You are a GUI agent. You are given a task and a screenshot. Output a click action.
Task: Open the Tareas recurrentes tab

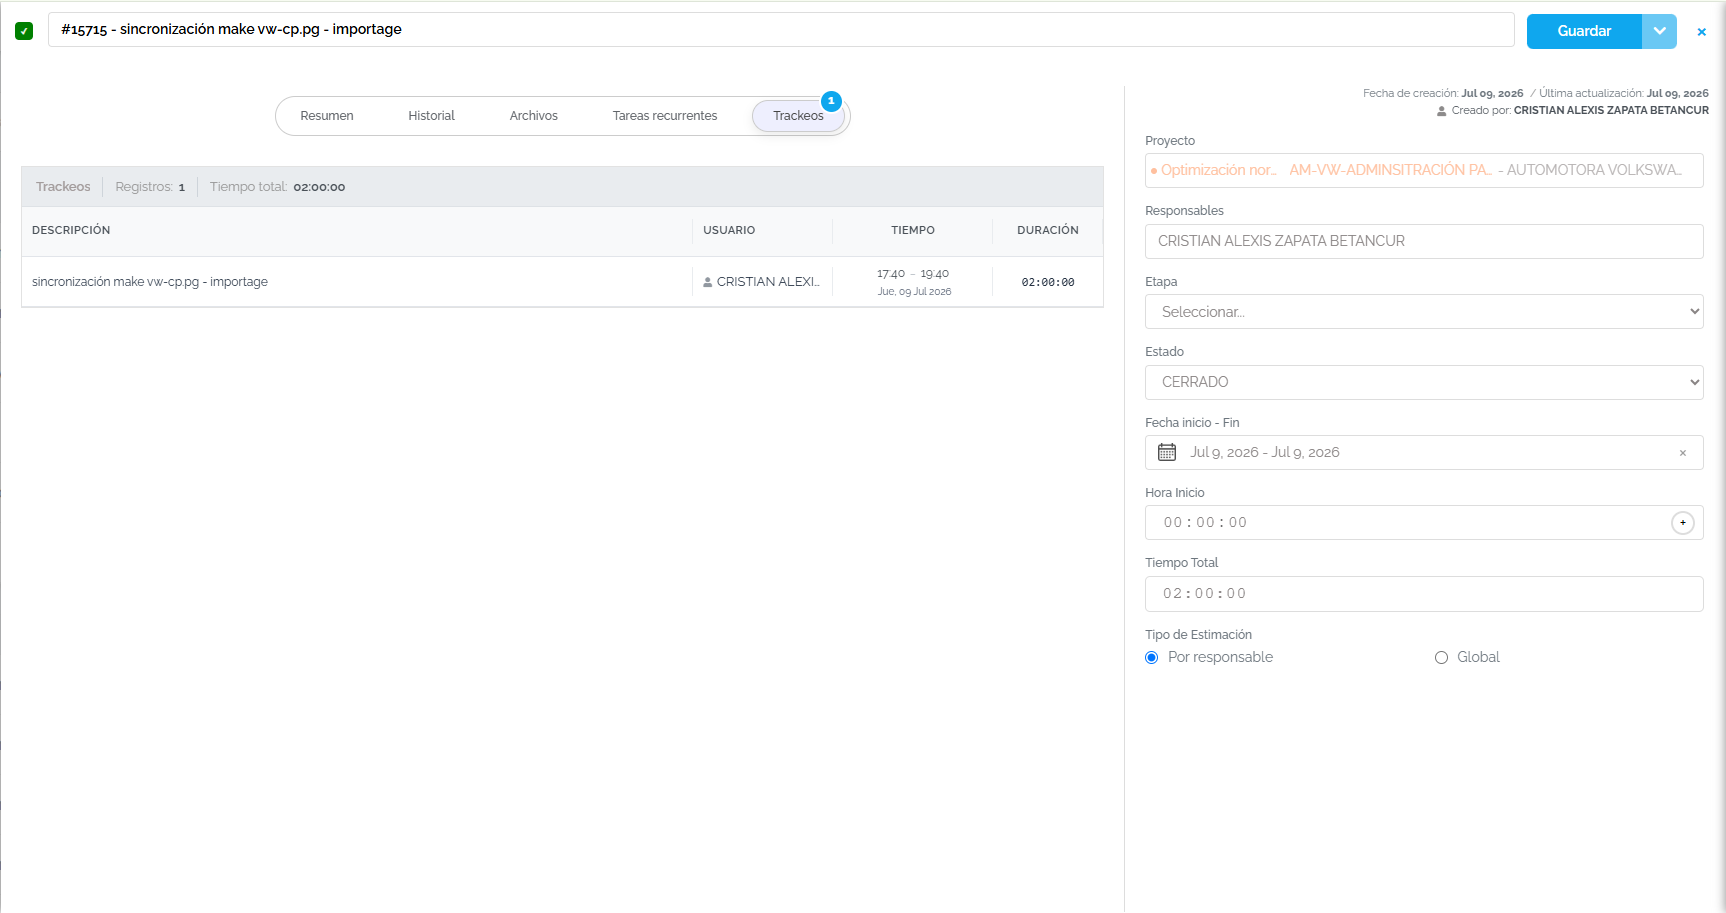click(665, 116)
